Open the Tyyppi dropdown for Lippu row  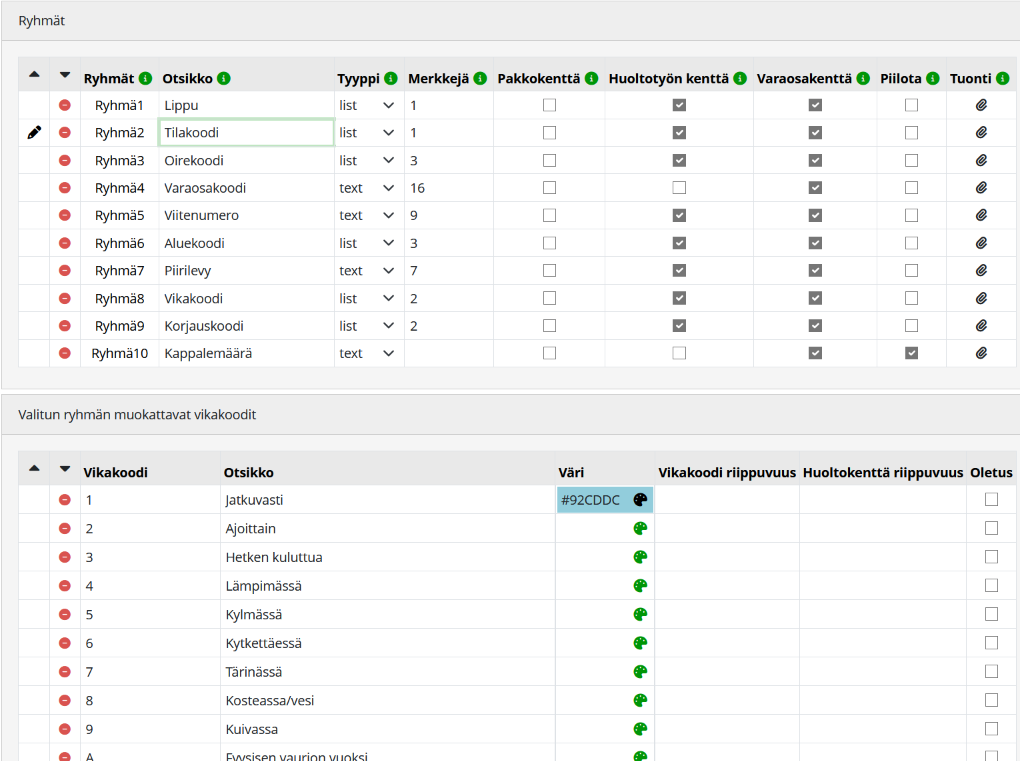(x=367, y=105)
